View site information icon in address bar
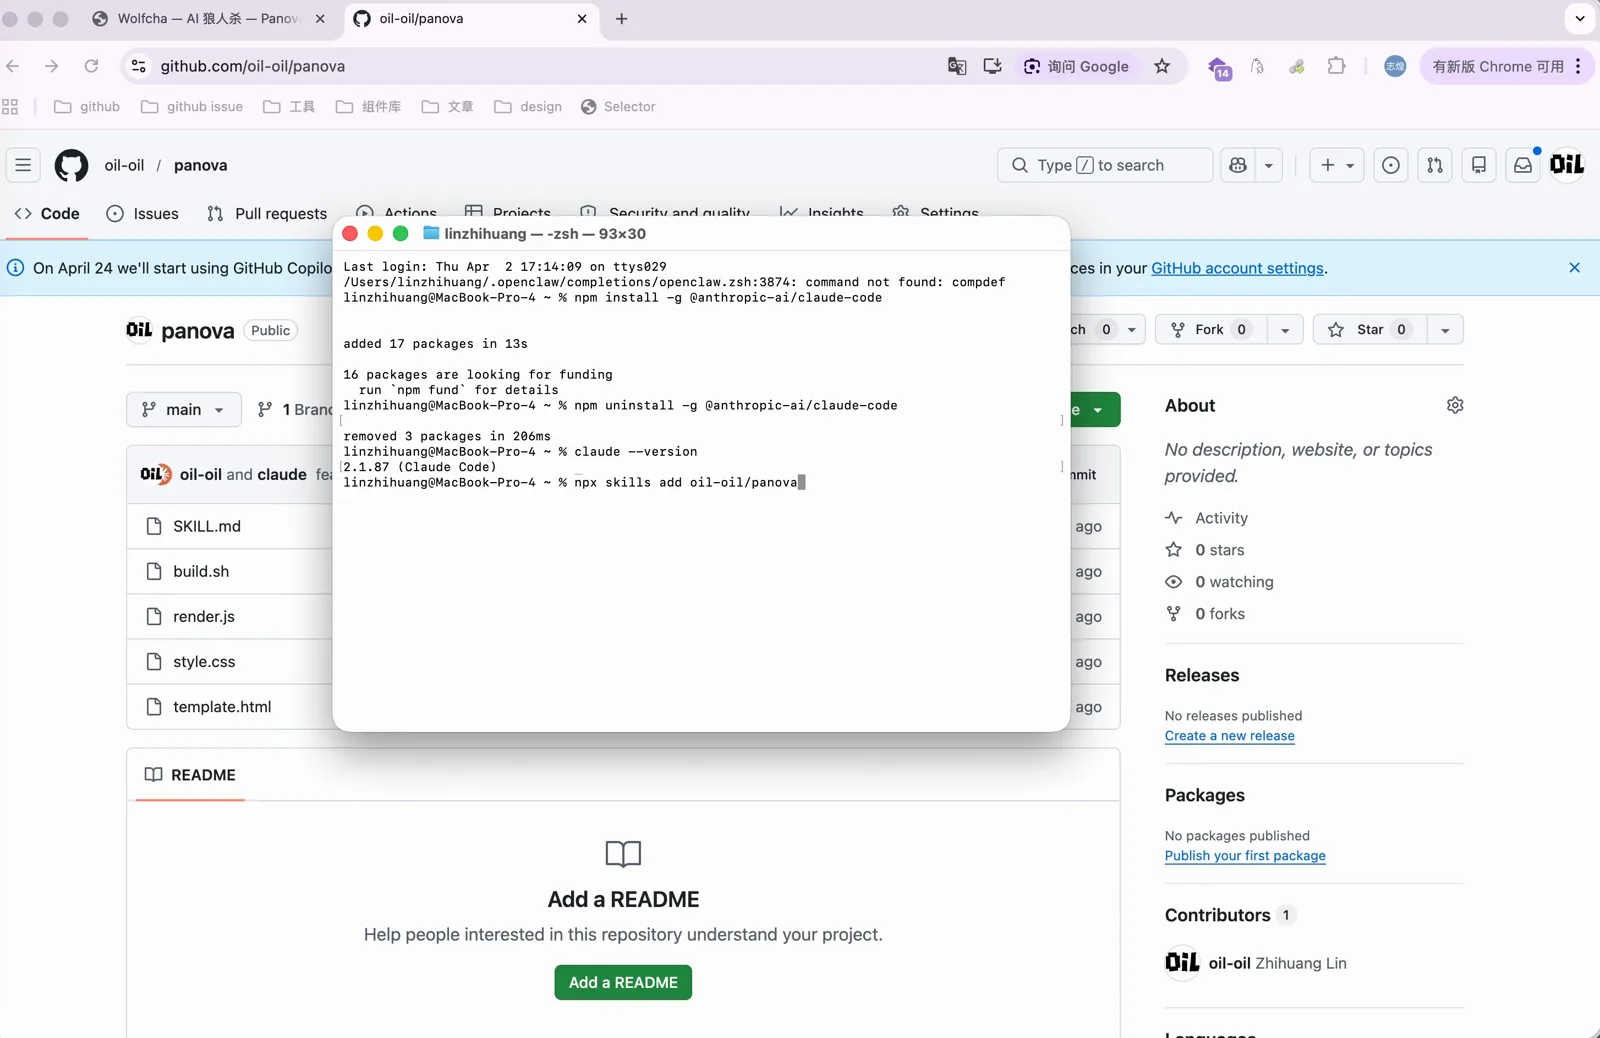Image resolution: width=1600 pixels, height=1038 pixels. coord(139,66)
